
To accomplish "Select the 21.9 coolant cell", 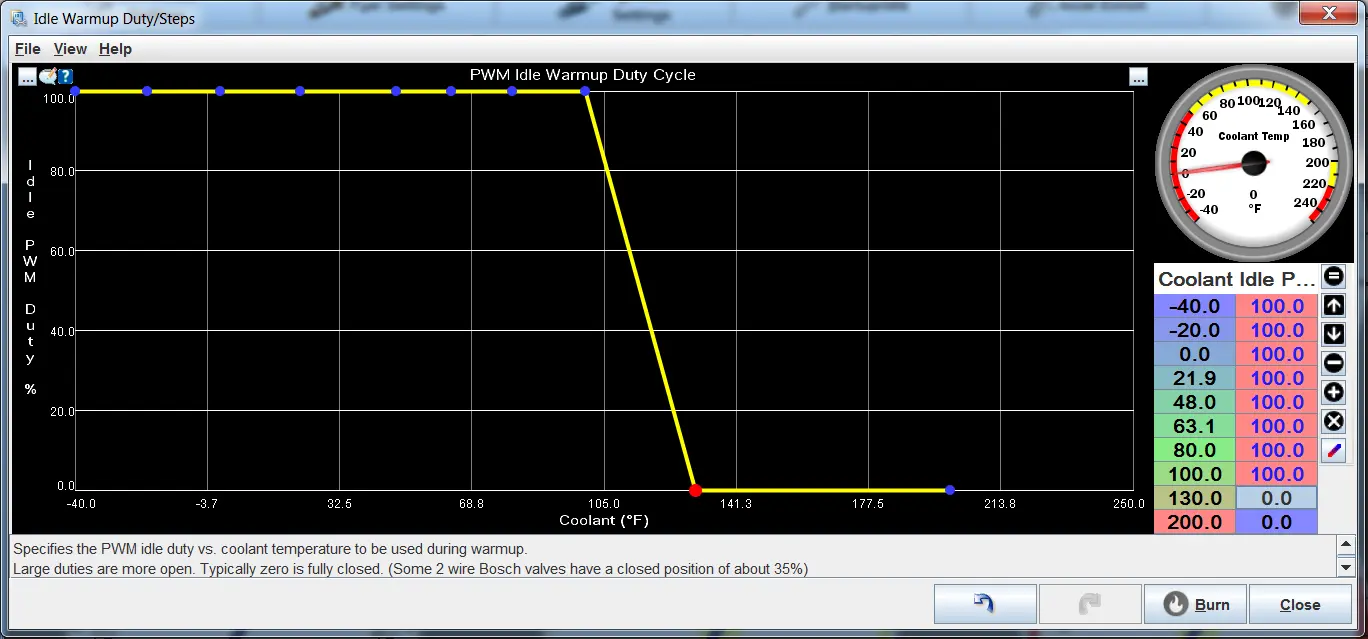I will pyautogui.click(x=1195, y=378).
